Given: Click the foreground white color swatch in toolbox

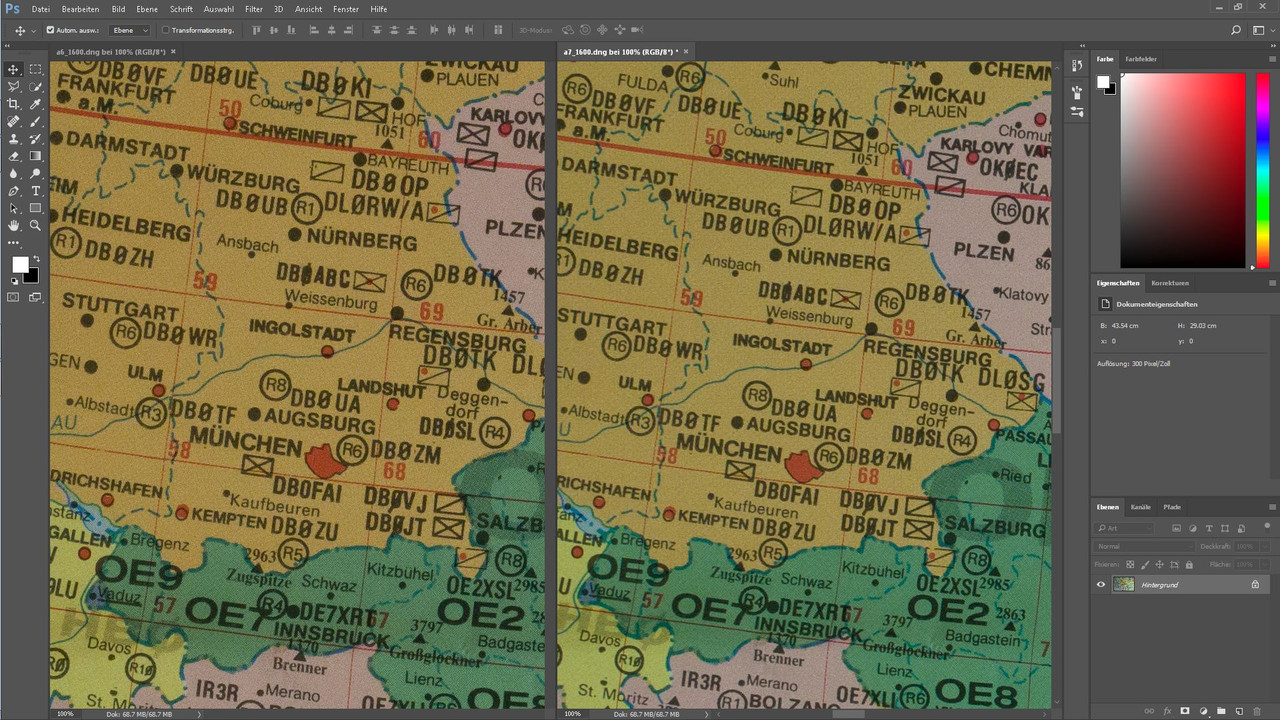Looking at the screenshot, I should click(x=20, y=264).
